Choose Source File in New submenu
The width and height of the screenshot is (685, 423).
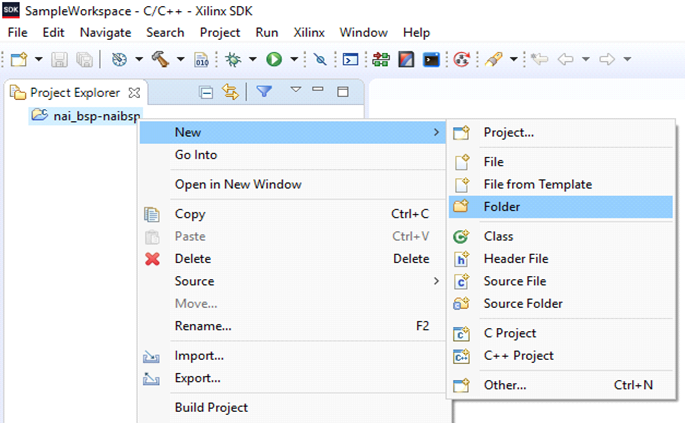pos(514,281)
